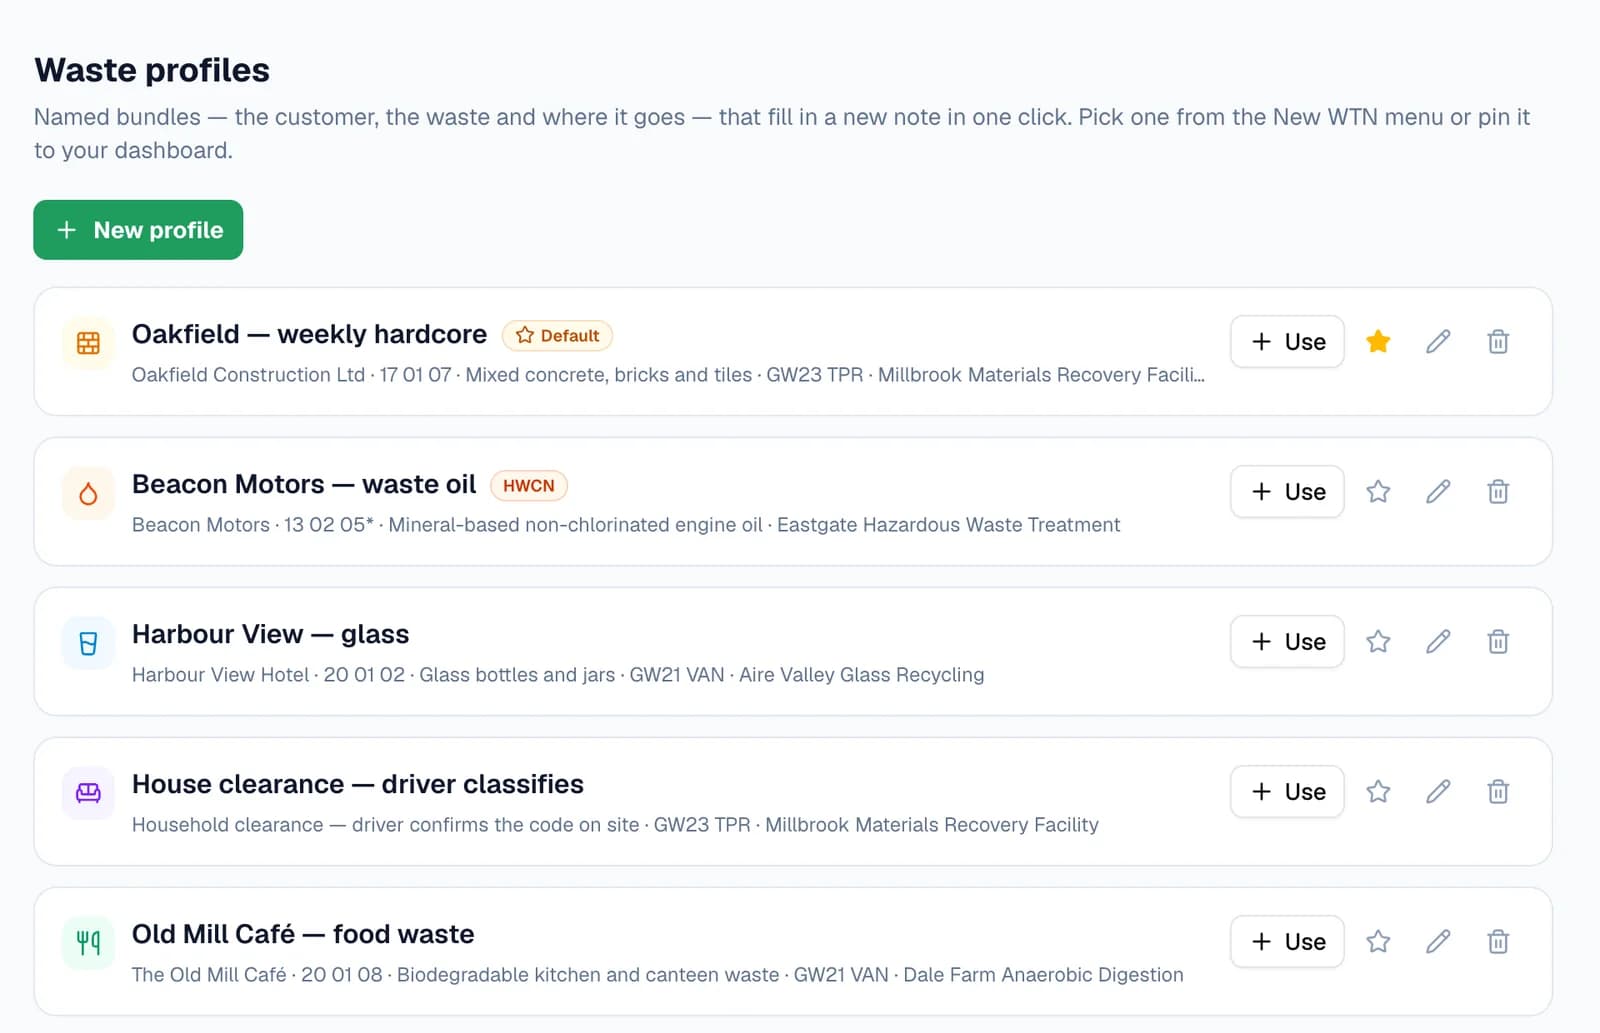This screenshot has height=1033, width=1600.
Task: Click the cutlery icon for Old Mill Café
Action: 88,943
